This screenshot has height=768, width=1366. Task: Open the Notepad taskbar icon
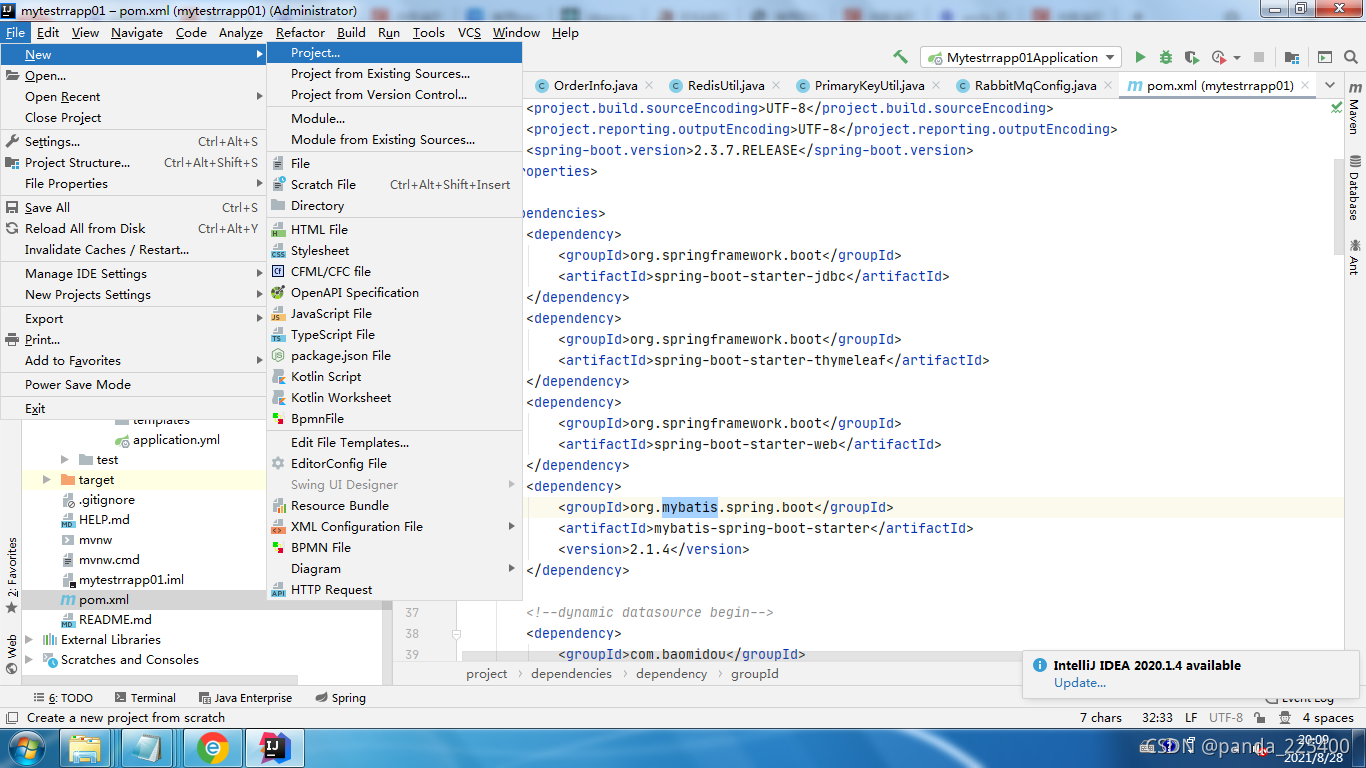pyautogui.click(x=148, y=747)
